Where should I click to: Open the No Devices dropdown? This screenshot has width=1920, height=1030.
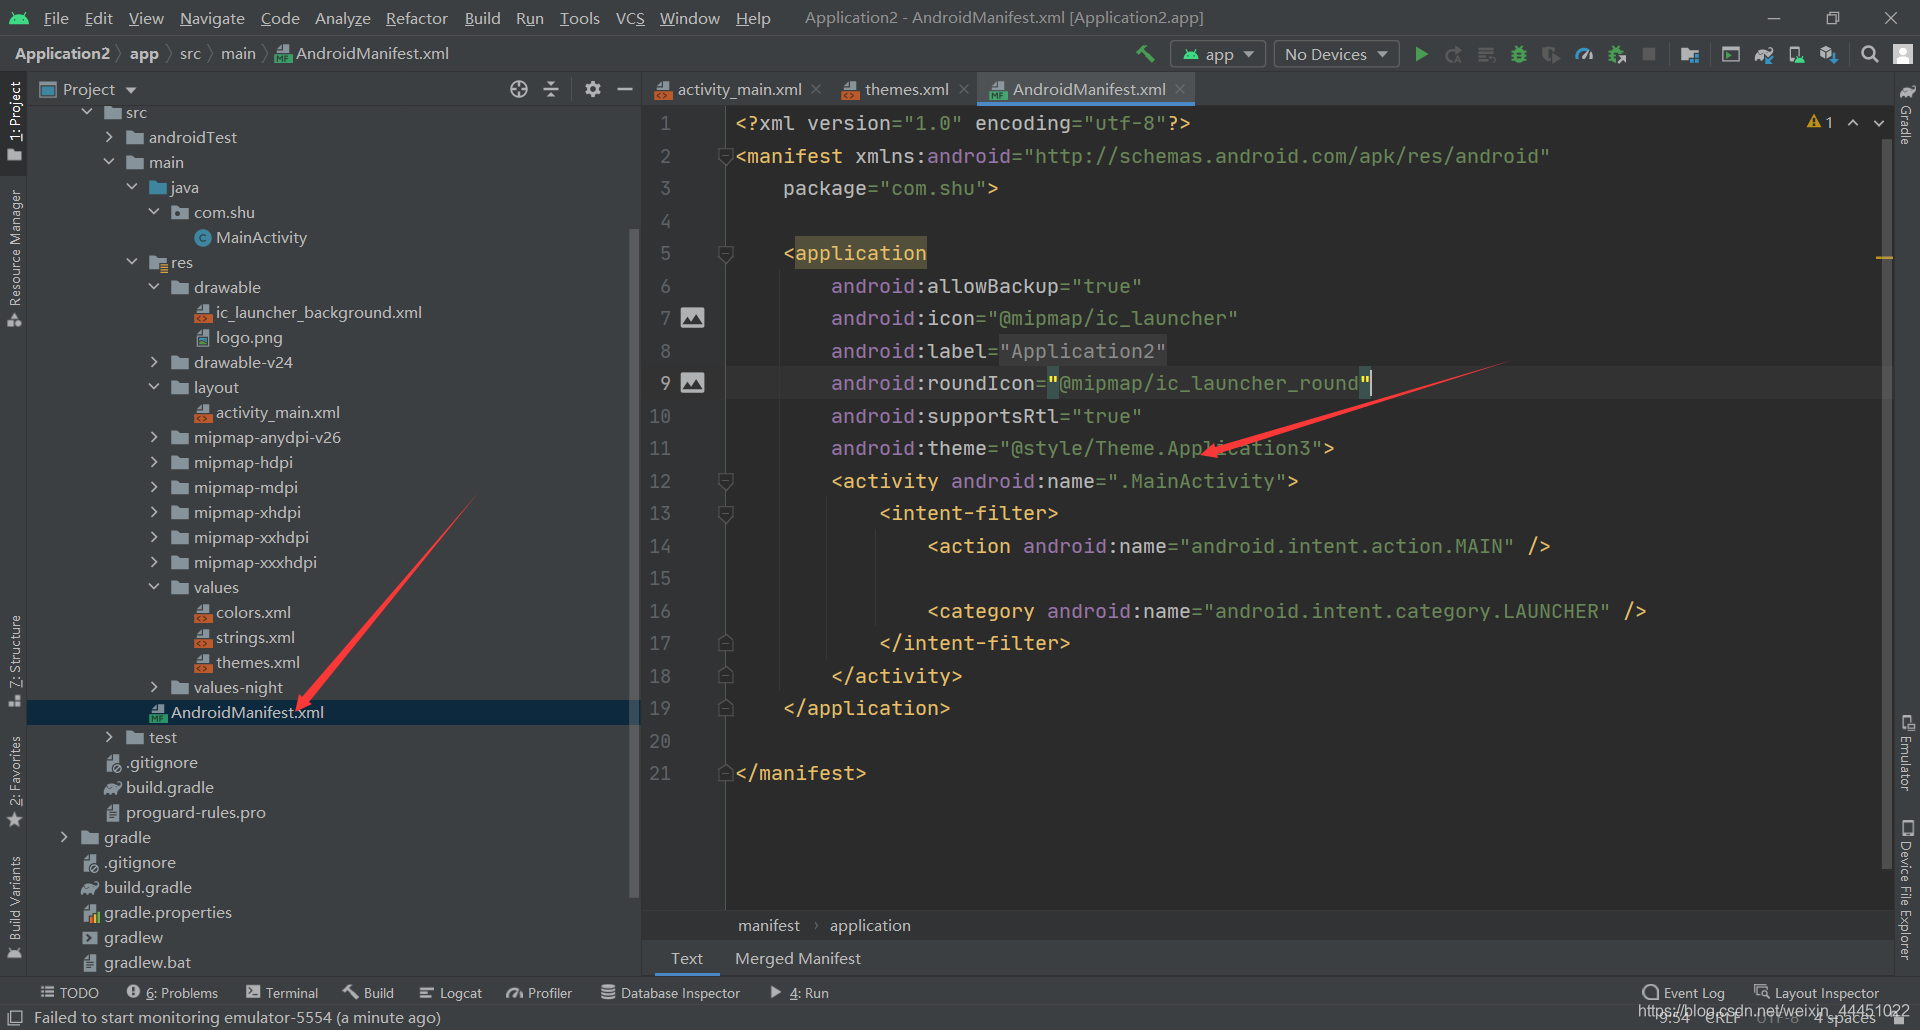tap(1336, 54)
